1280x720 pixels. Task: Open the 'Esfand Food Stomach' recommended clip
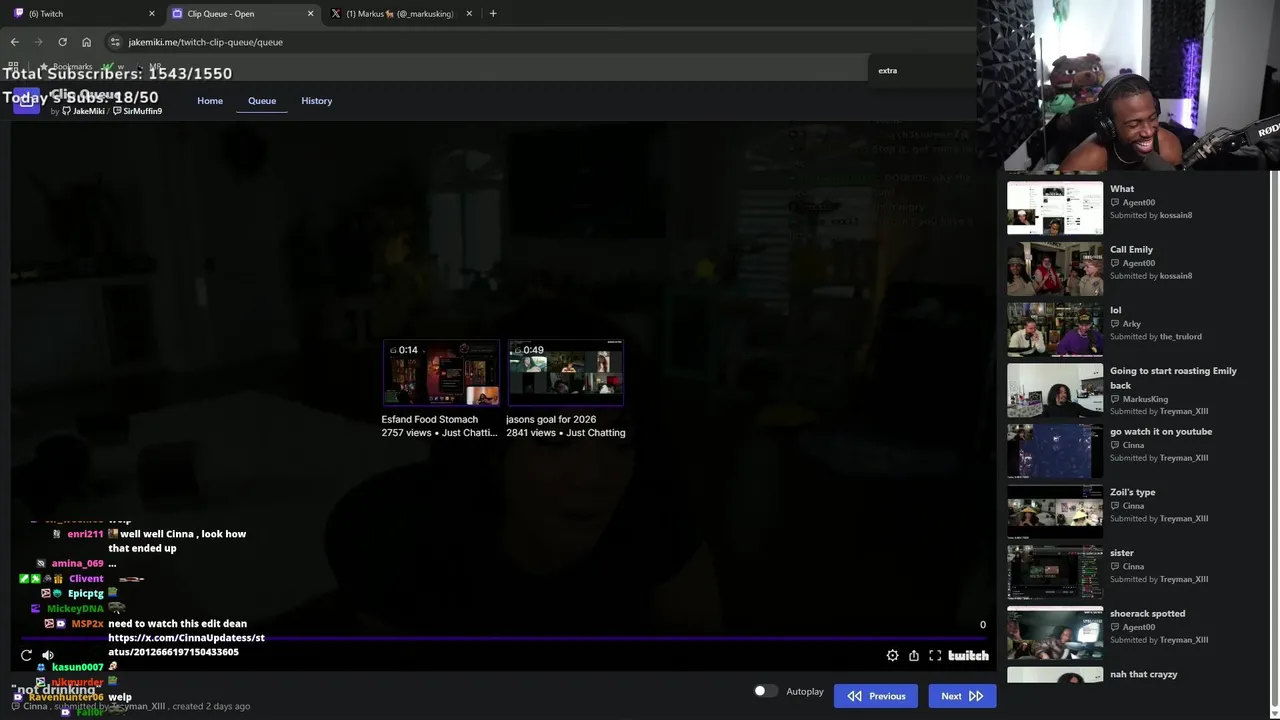(x=441, y=372)
